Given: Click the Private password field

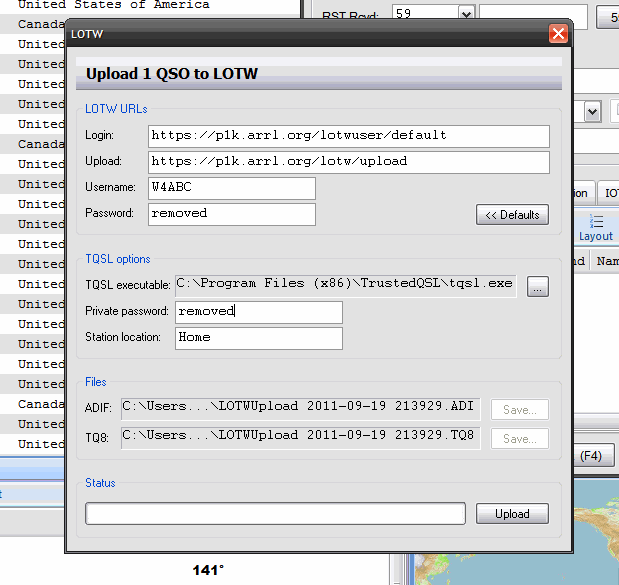Looking at the screenshot, I should [259, 312].
